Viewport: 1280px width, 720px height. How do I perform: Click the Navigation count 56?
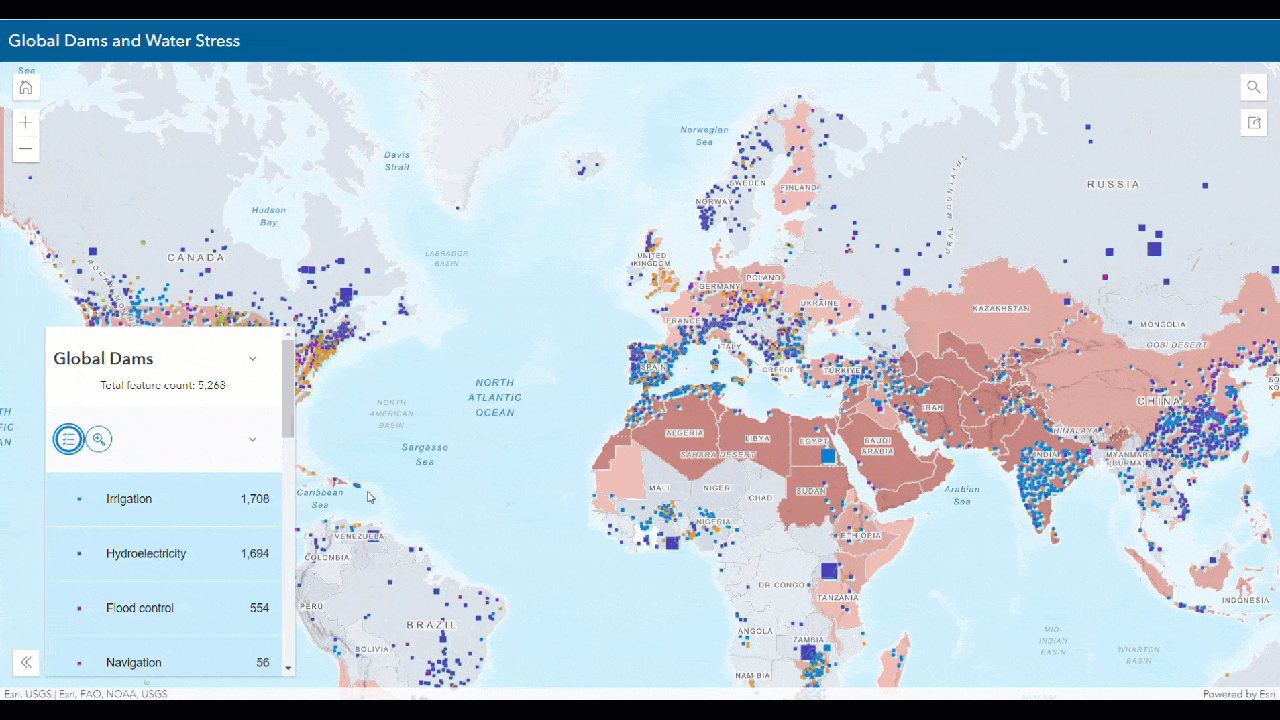click(x=263, y=662)
